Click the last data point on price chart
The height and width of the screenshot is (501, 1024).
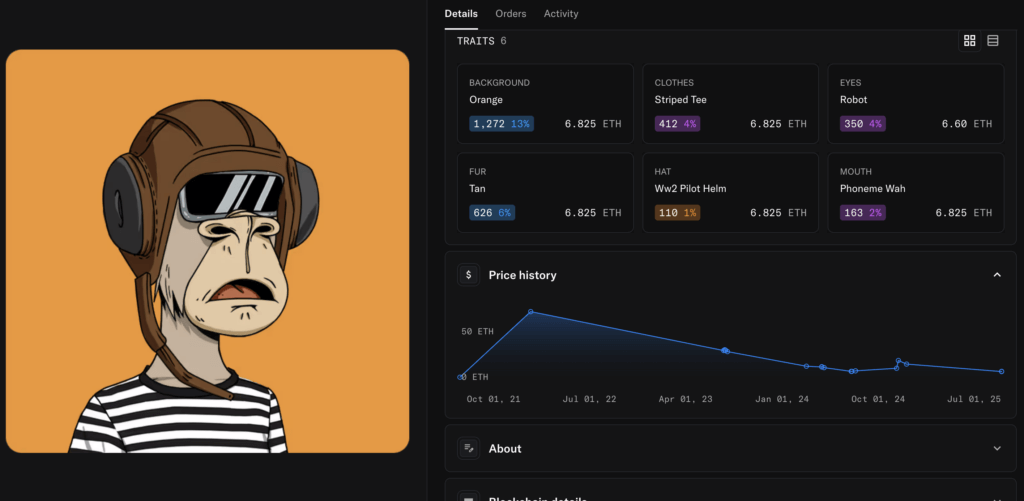1001,372
